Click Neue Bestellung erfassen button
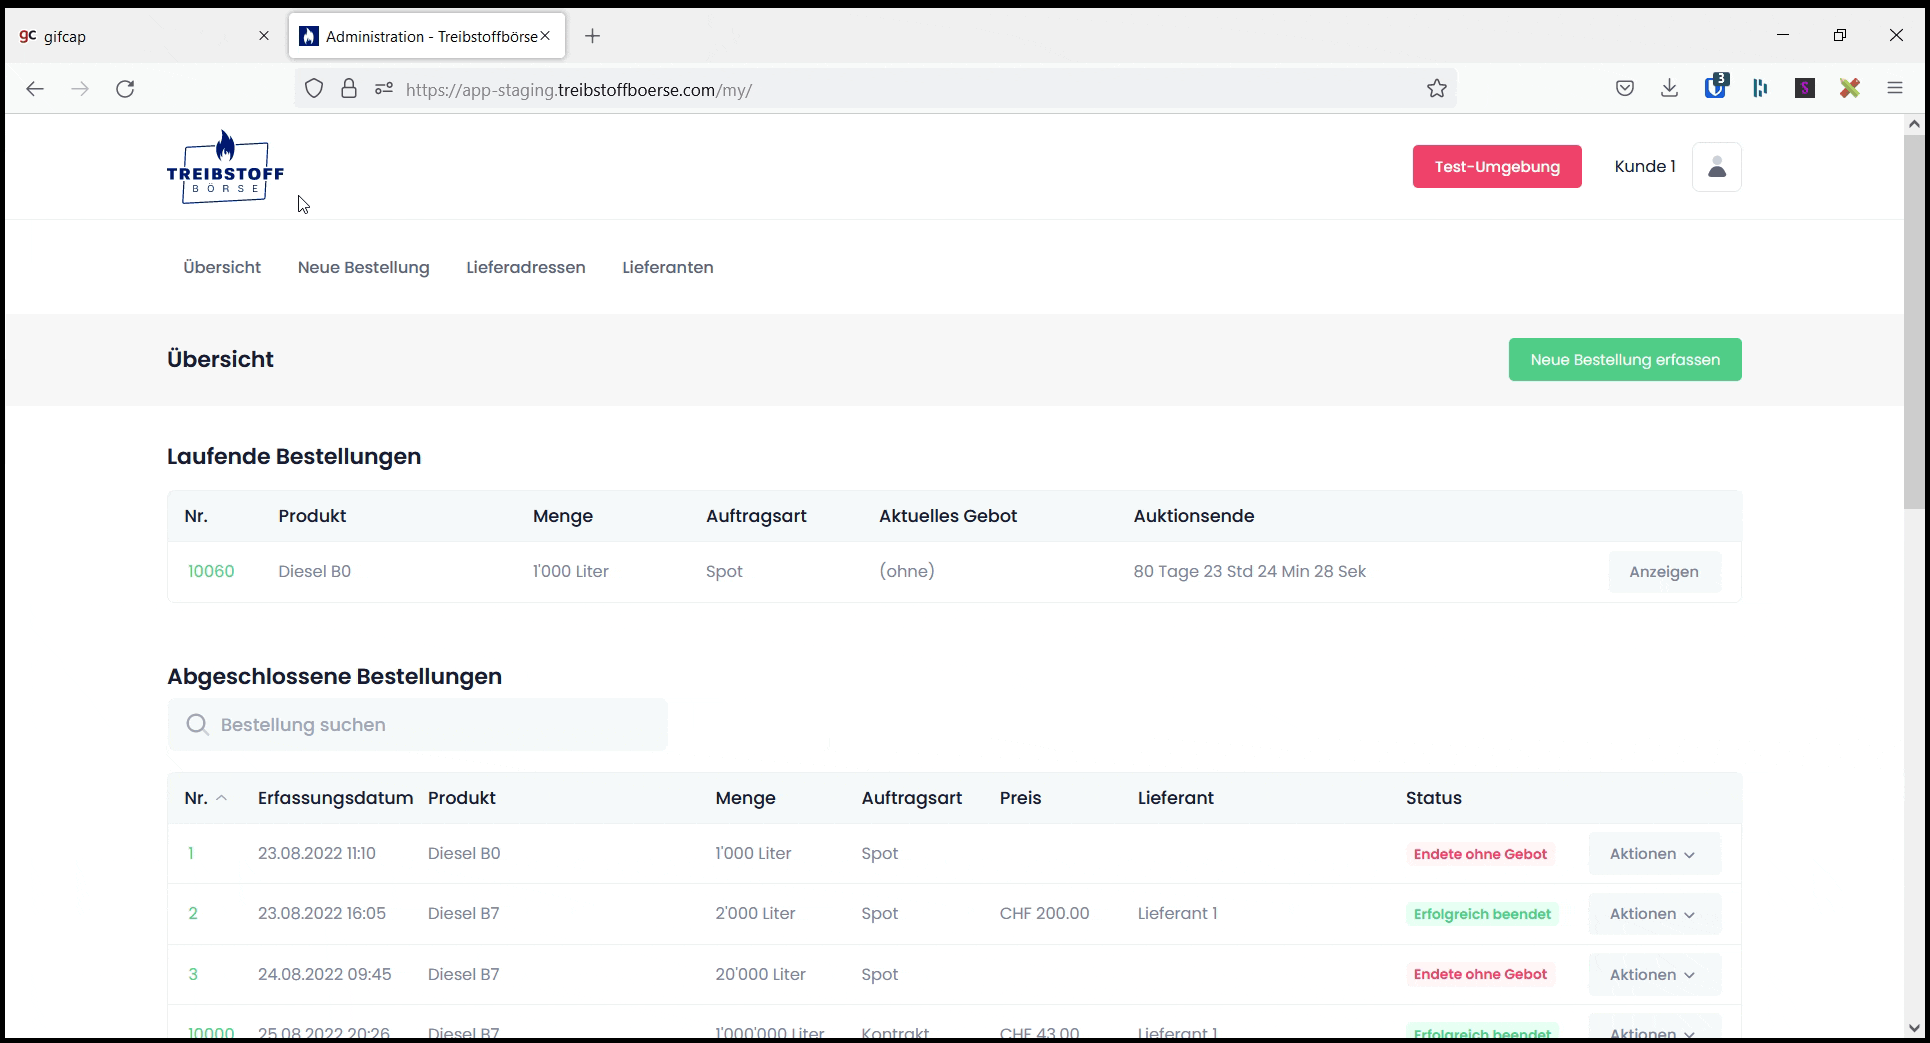This screenshot has width=1930, height=1043. click(1624, 360)
